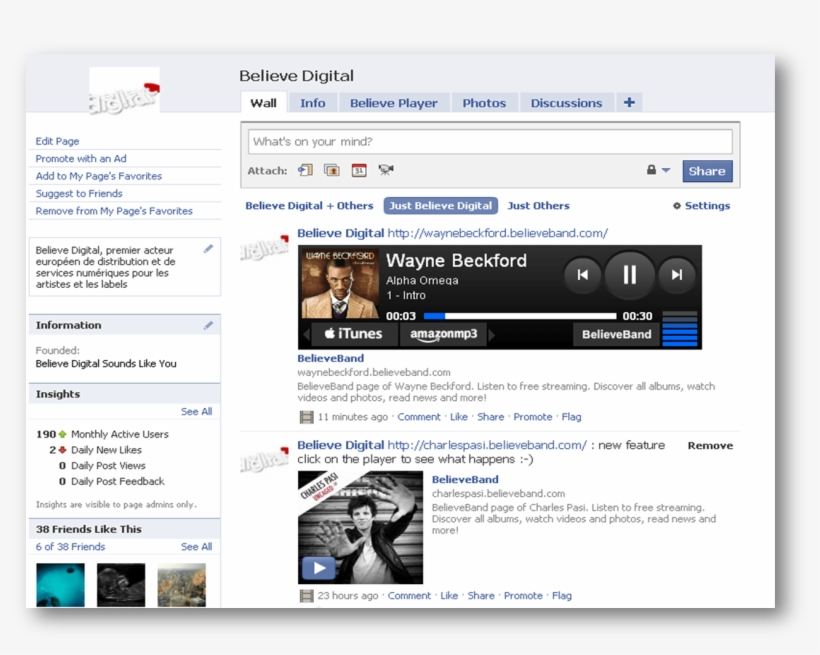Click Add to My Page's Favorites
Viewport: 820px width, 655px height.
point(99,176)
